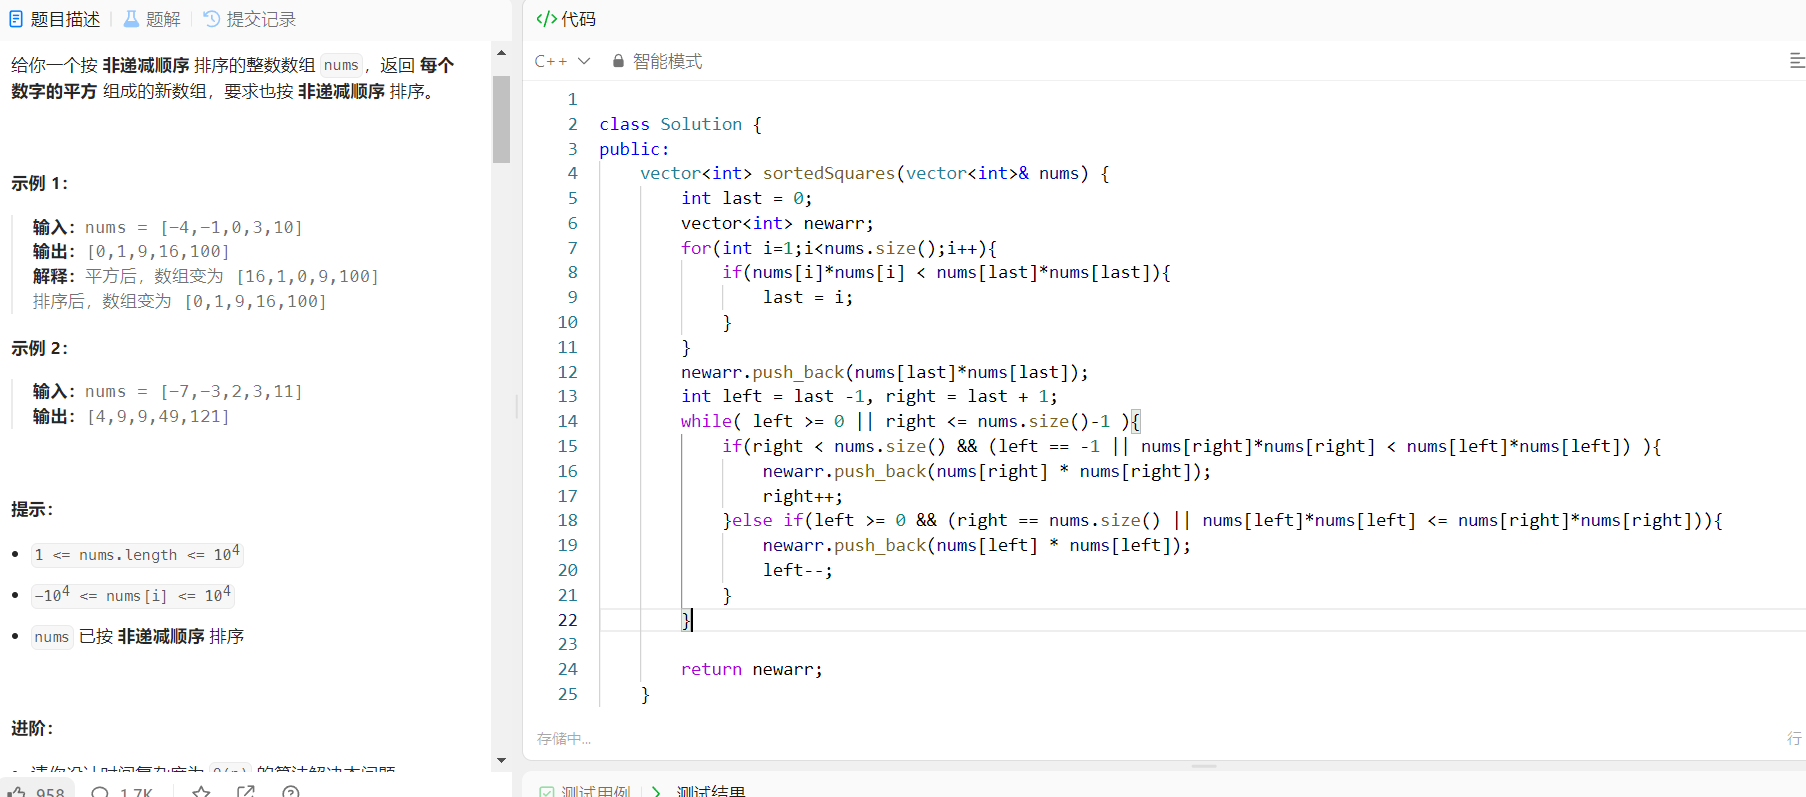Image resolution: width=1806 pixels, height=797 pixels.
Task: Open the C++ language dropdown
Action: [x=562, y=61]
